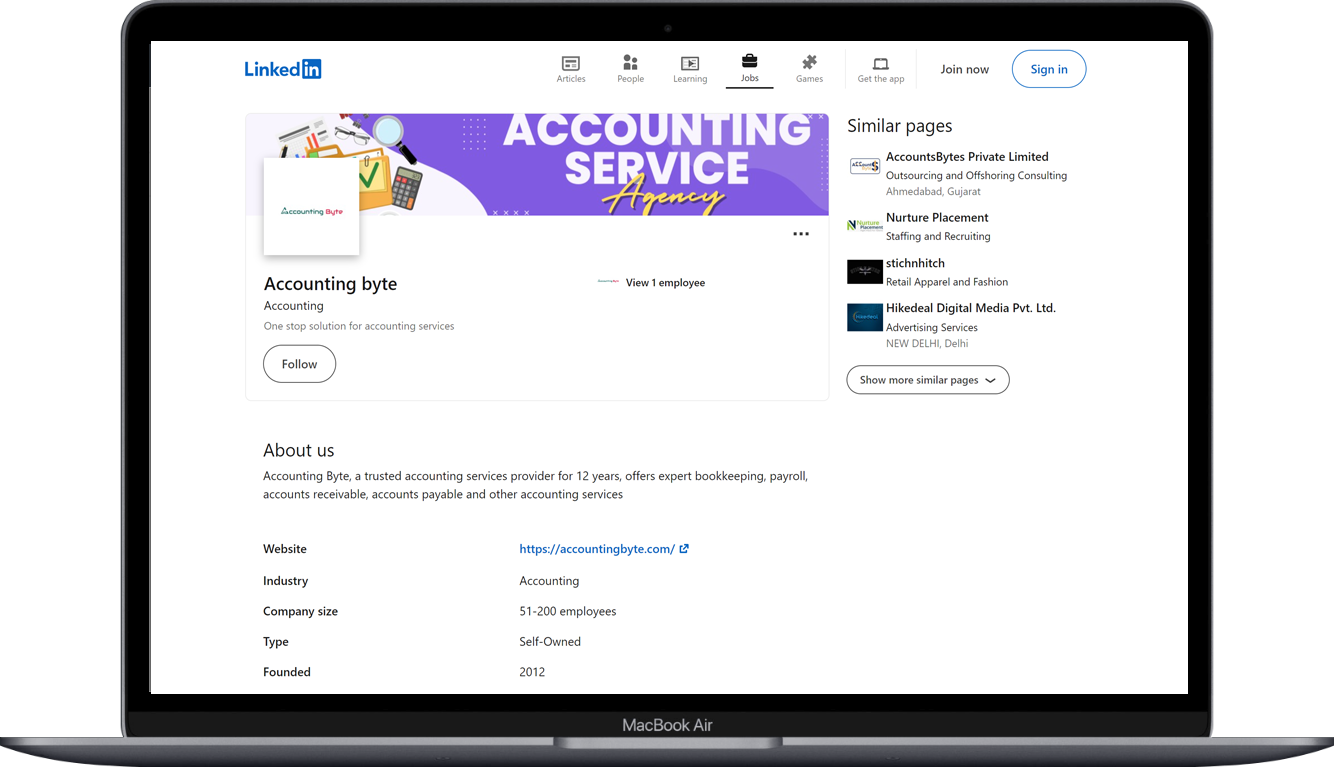Viewport: 1334px width, 767px height.
Task: Expand Show more similar pages
Action: click(927, 380)
